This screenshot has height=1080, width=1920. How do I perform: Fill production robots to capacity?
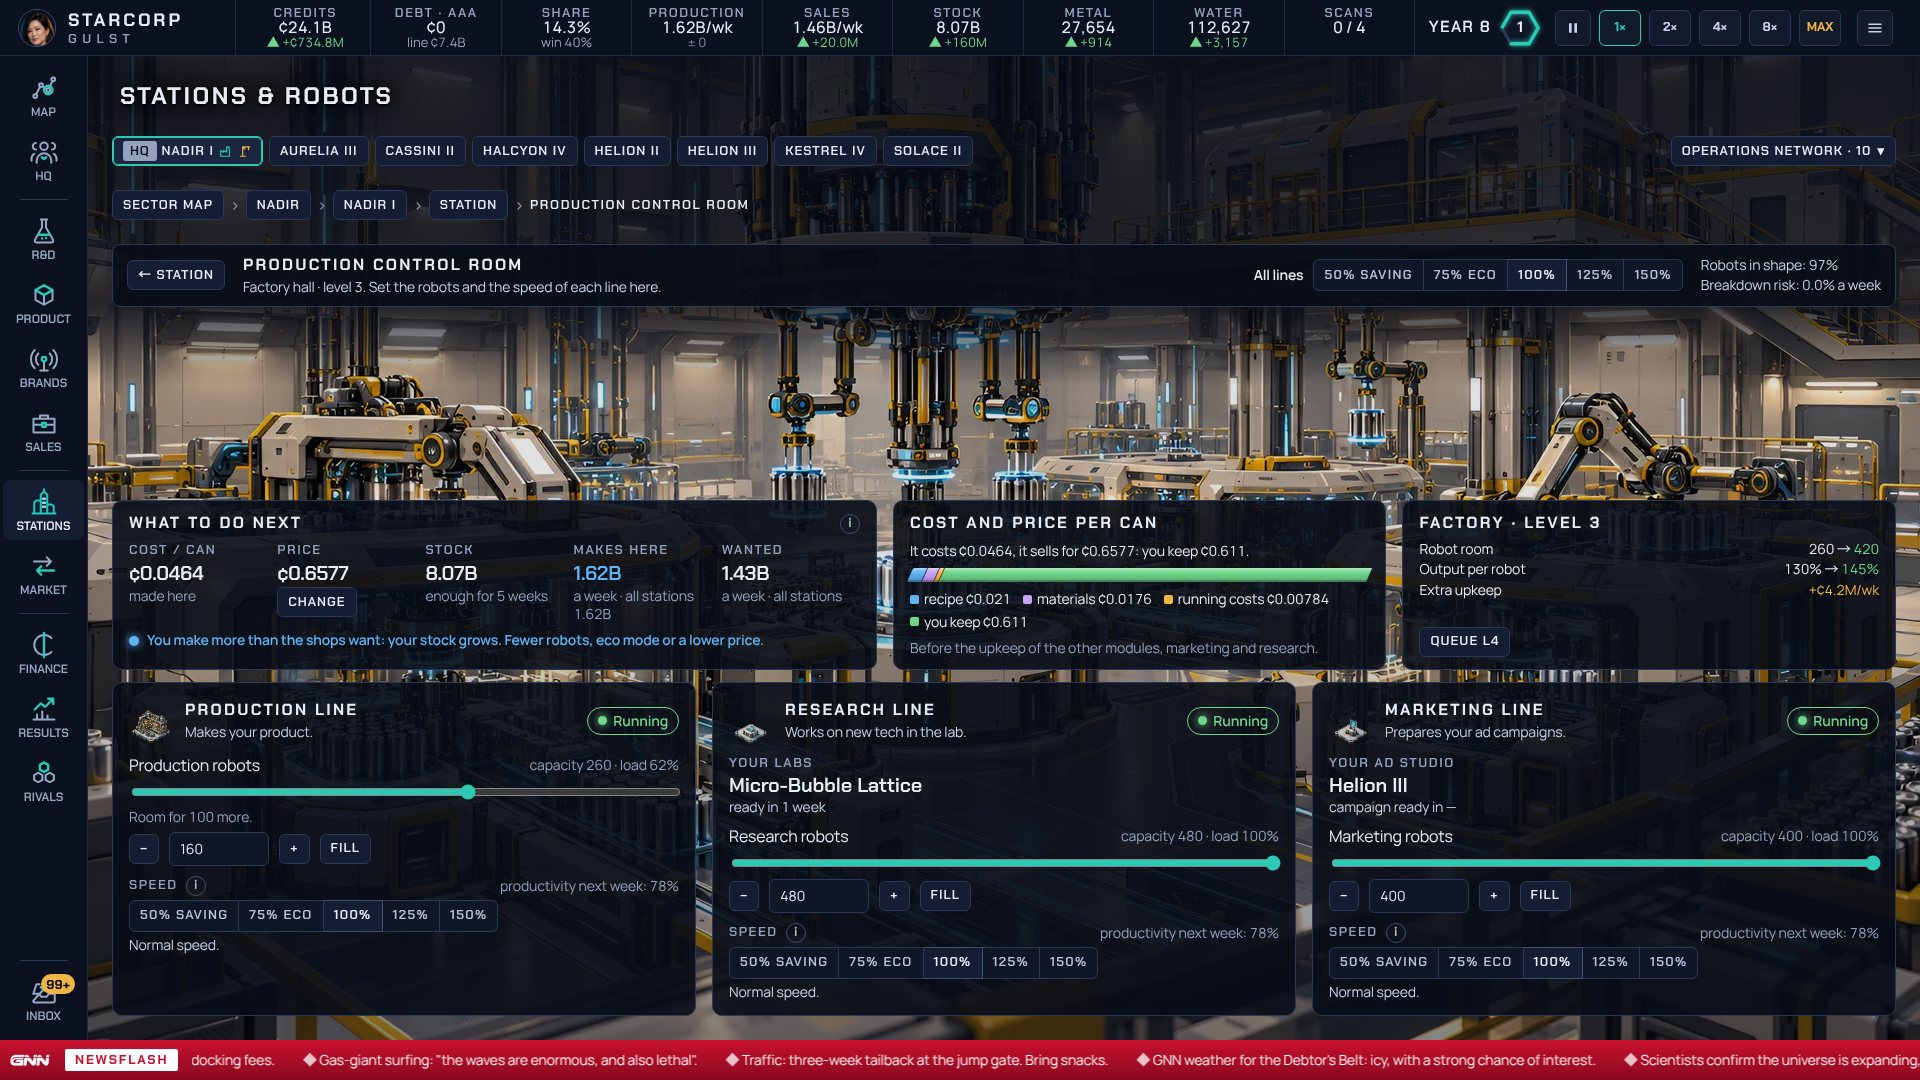point(344,848)
